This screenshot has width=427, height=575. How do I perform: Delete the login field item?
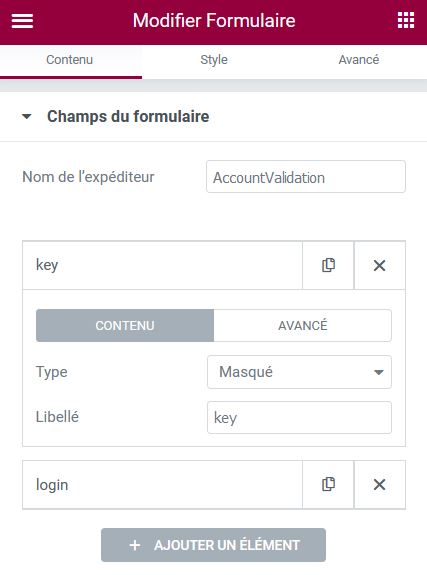click(x=379, y=484)
